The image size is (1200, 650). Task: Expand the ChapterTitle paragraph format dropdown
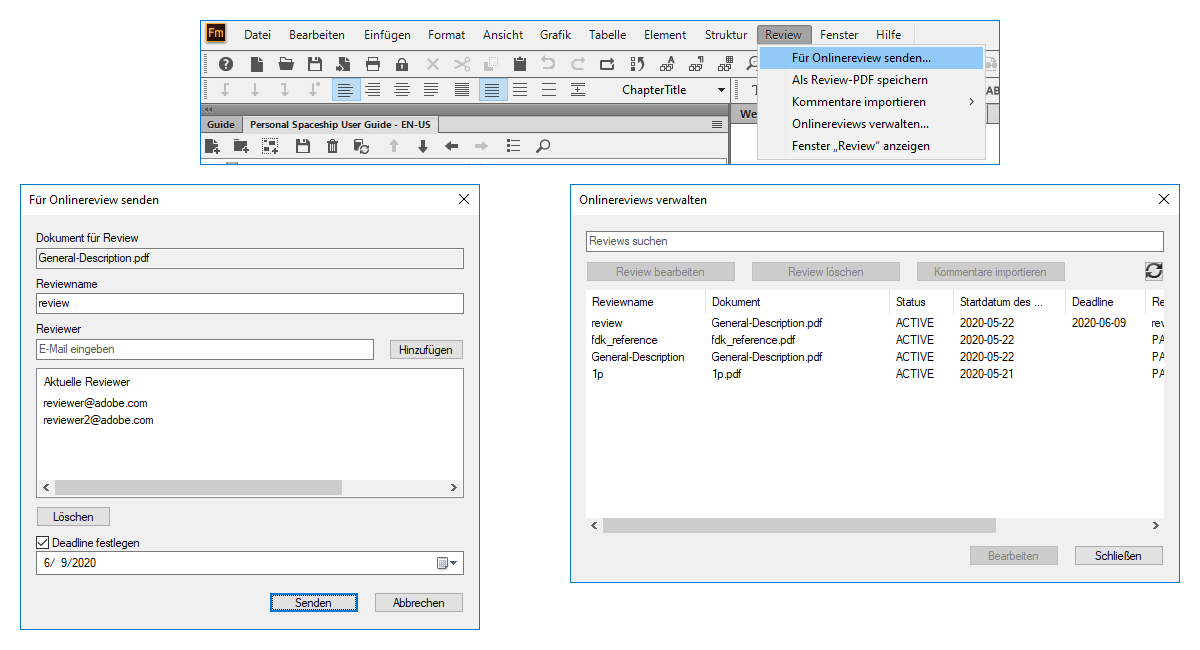click(721, 90)
